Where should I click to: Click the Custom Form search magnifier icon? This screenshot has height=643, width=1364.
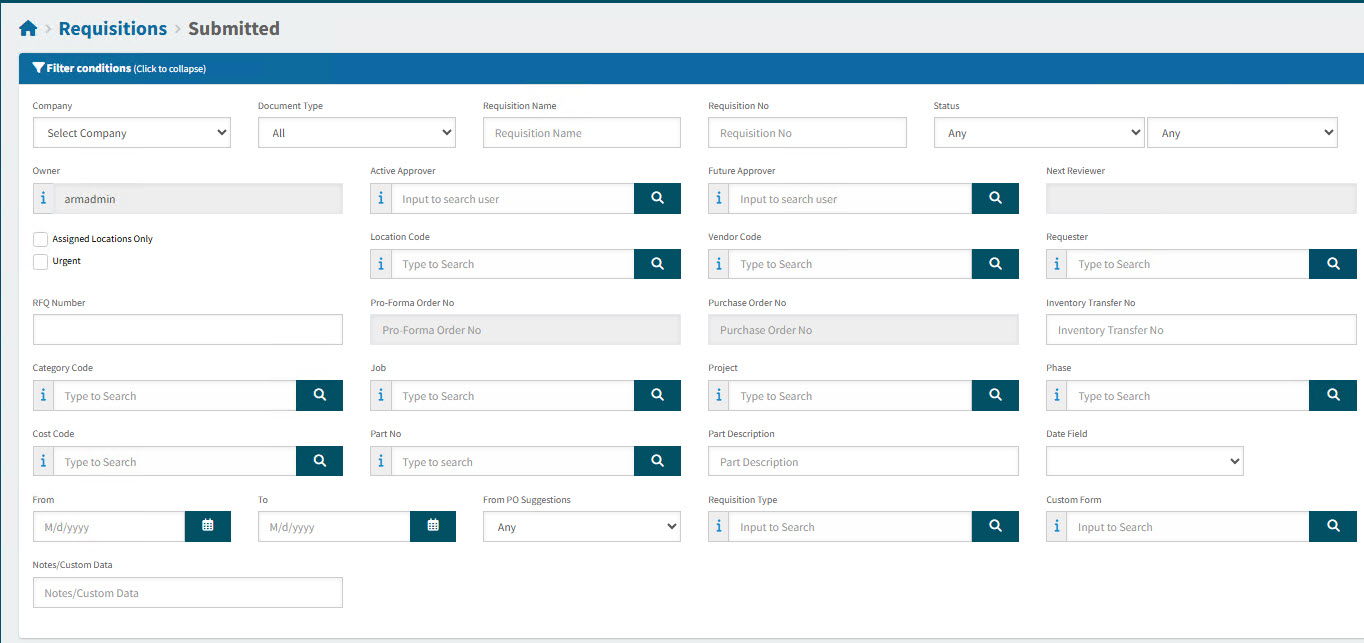1333,527
